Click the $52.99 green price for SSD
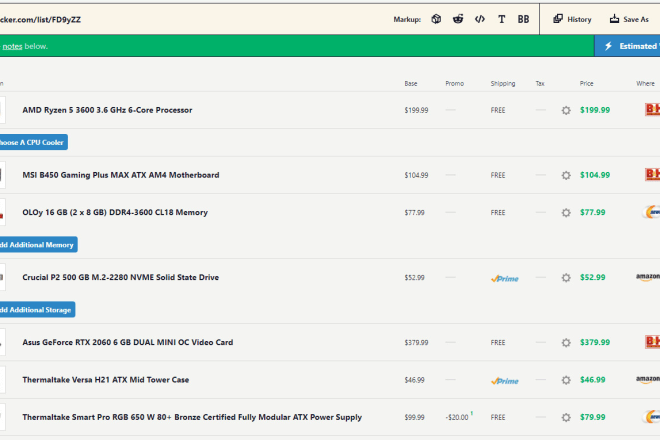 (x=593, y=277)
